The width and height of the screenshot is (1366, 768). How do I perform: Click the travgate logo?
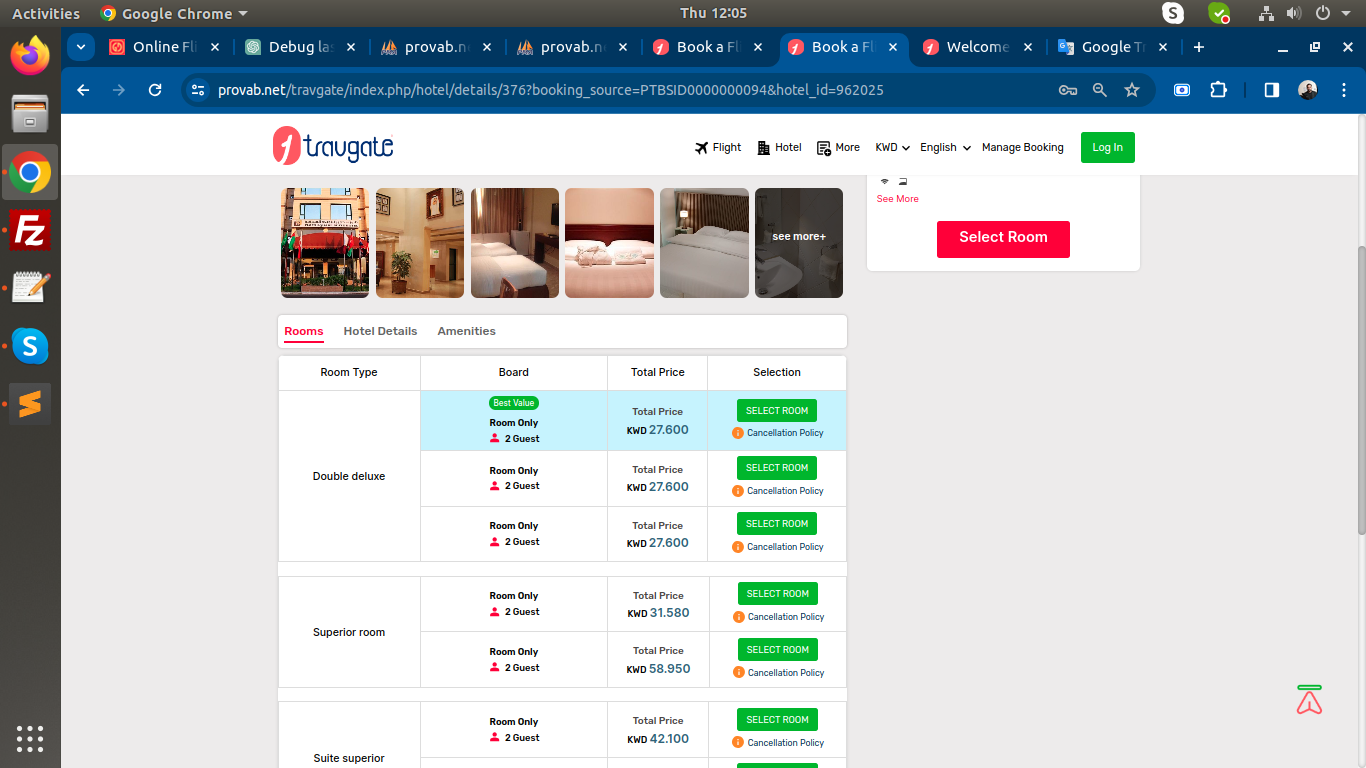tap(333, 147)
